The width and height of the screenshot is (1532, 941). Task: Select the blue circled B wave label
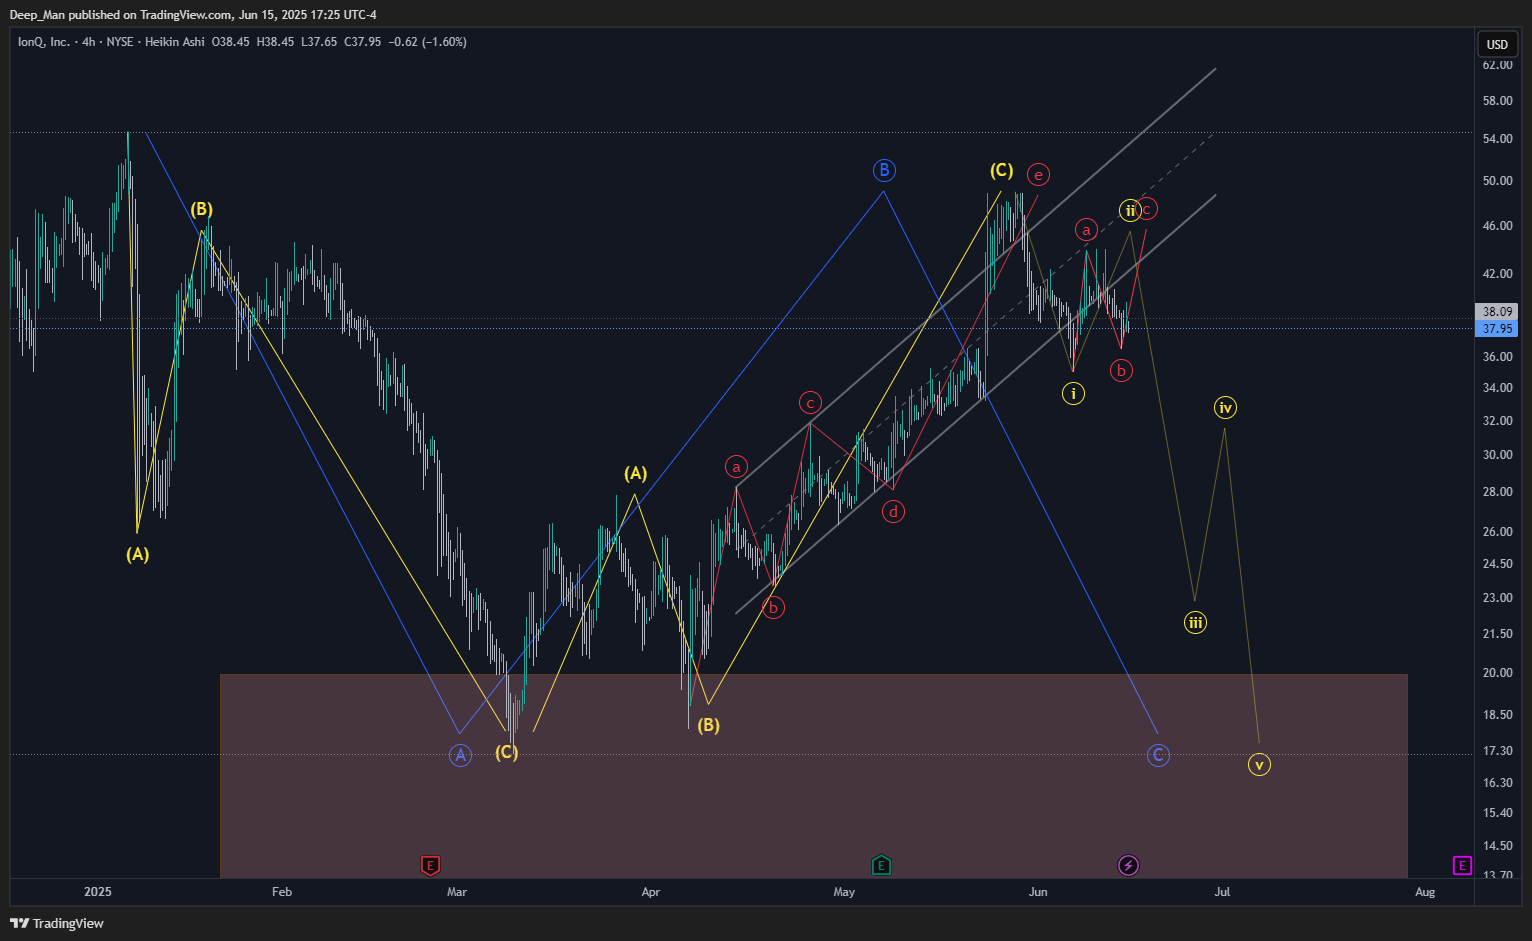[884, 170]
